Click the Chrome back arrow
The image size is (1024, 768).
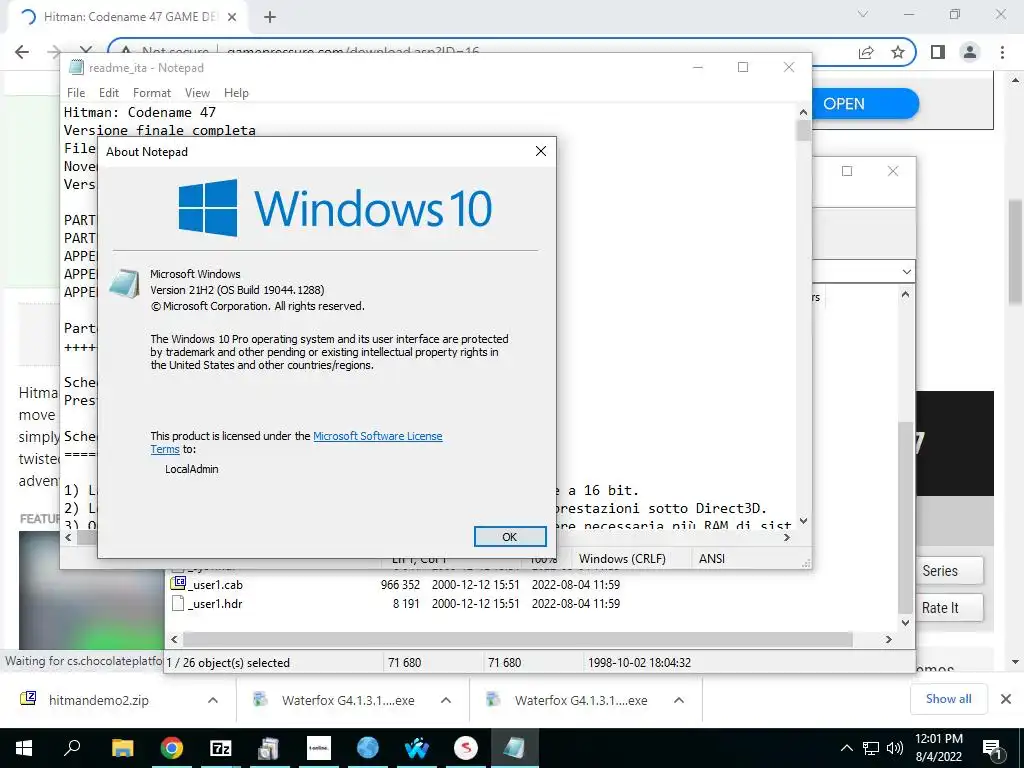click(x=22, y=52)
